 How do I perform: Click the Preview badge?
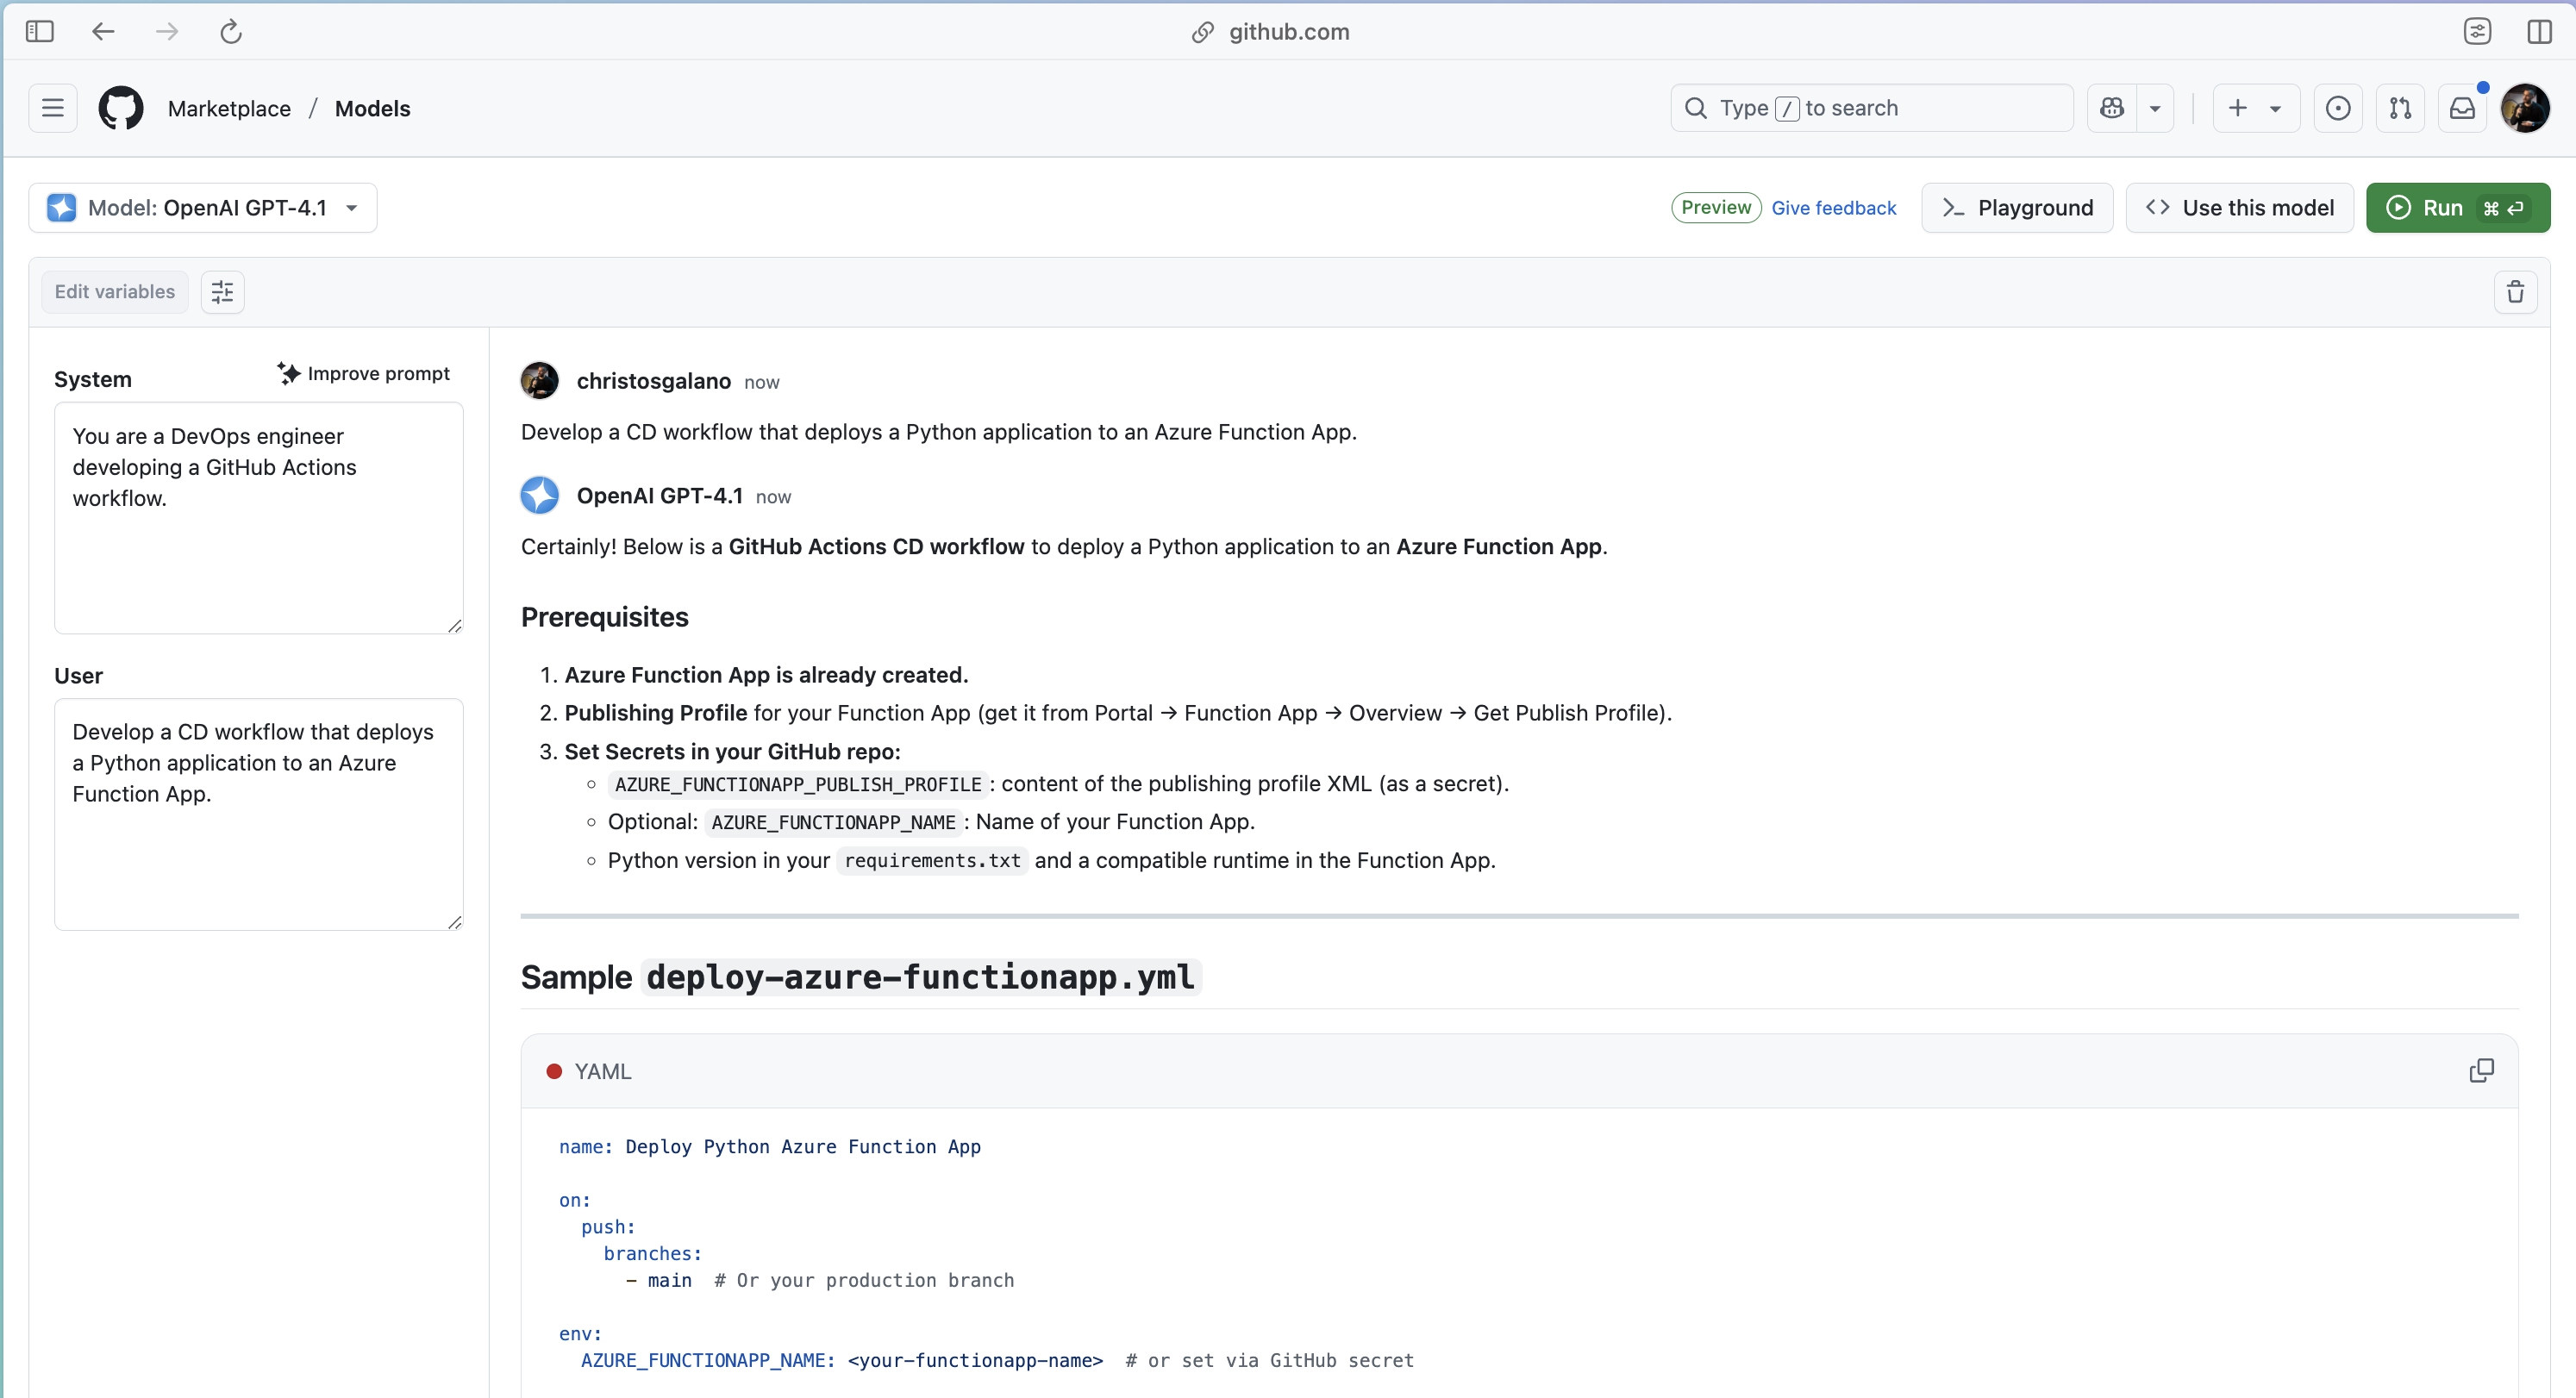click(x=1716, y=208)
